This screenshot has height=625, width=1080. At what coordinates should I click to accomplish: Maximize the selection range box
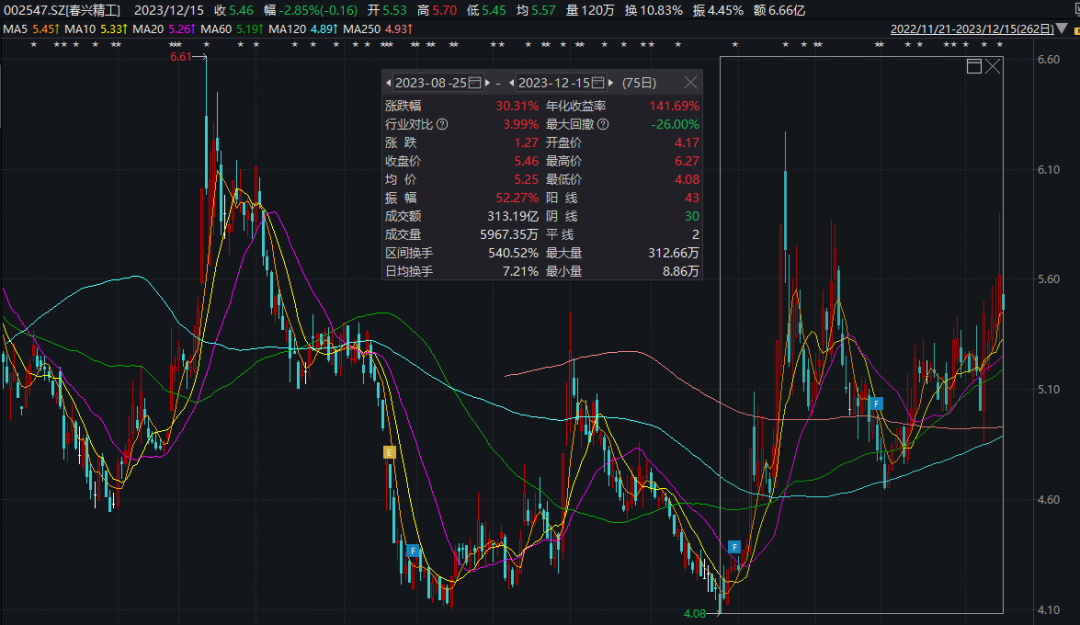(974, 67)
